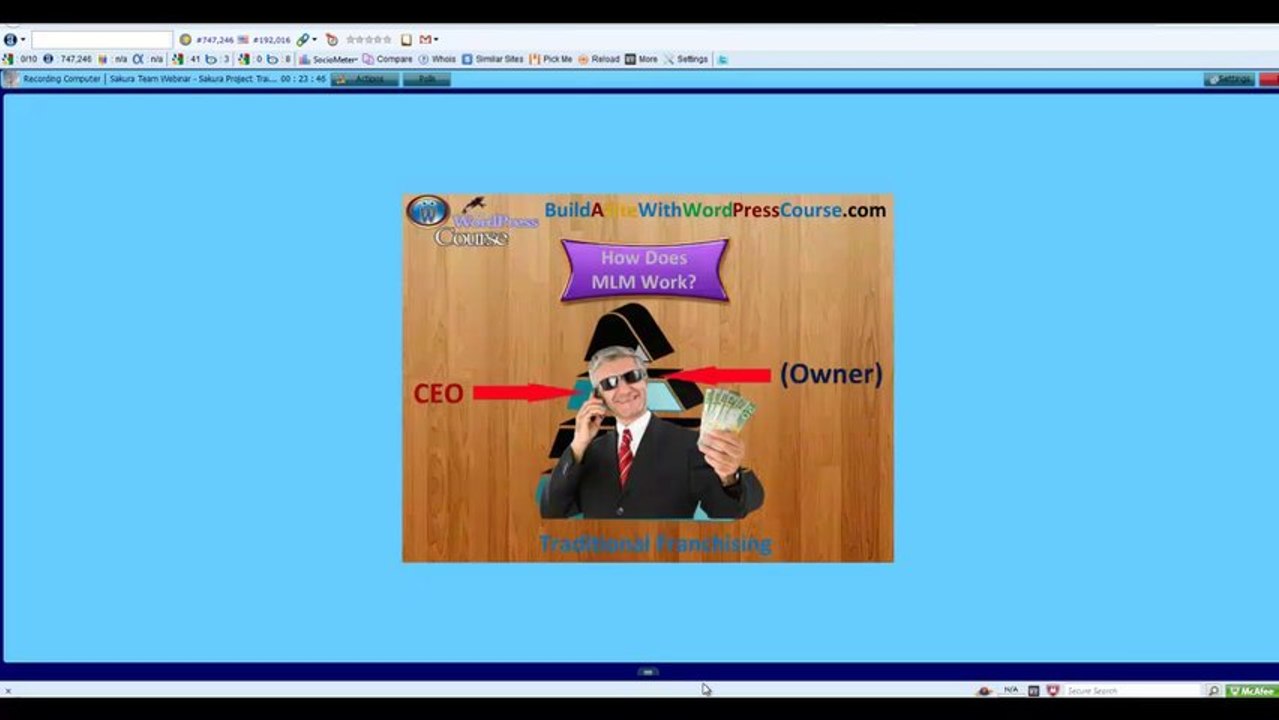Click the small handle on bottom dark bar

click(x=647, y=672)
